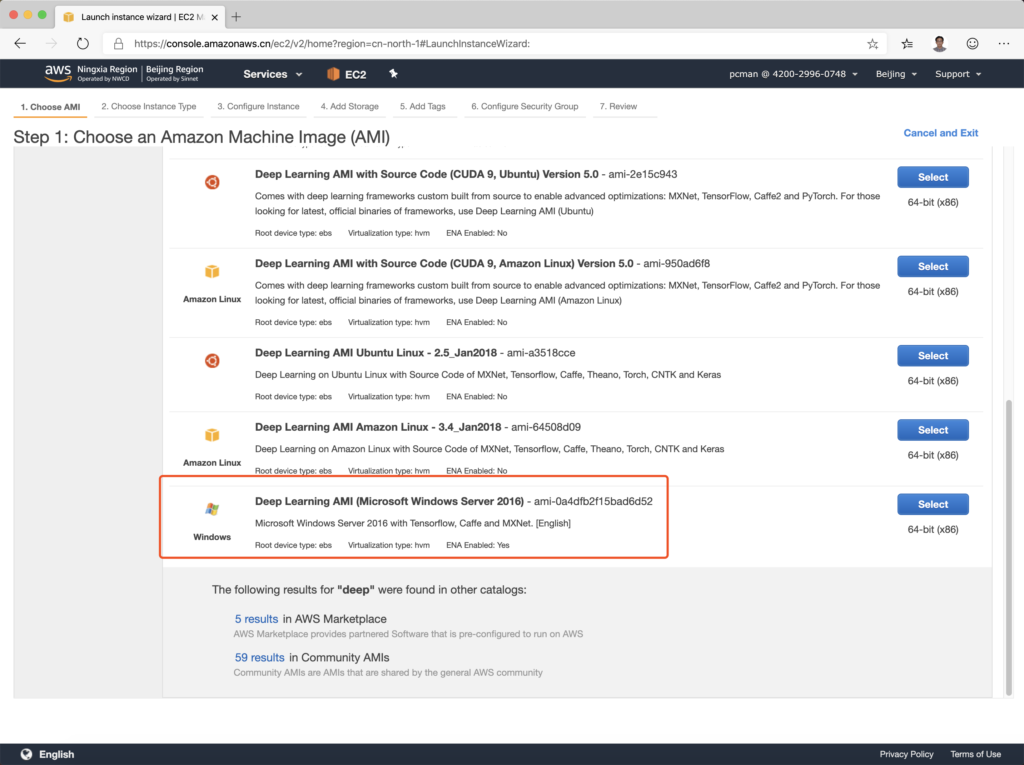
Task: Go to Choose Instance Type step tab
Action: tap(149, 106)
